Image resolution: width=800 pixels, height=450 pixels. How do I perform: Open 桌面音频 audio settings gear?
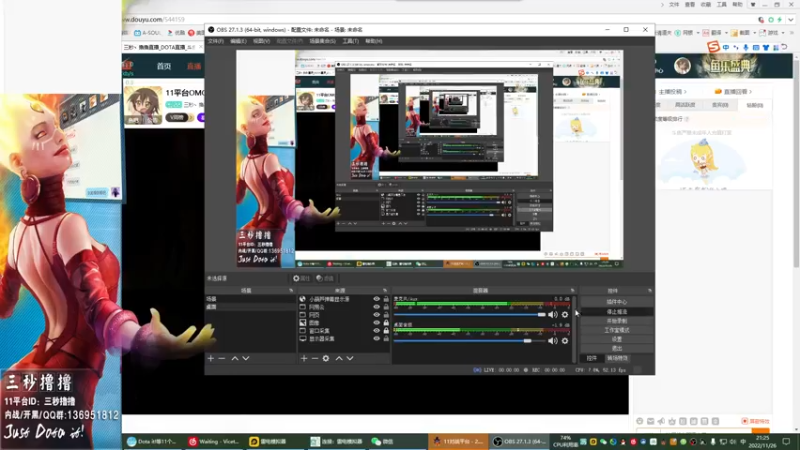tap(565, 340)
